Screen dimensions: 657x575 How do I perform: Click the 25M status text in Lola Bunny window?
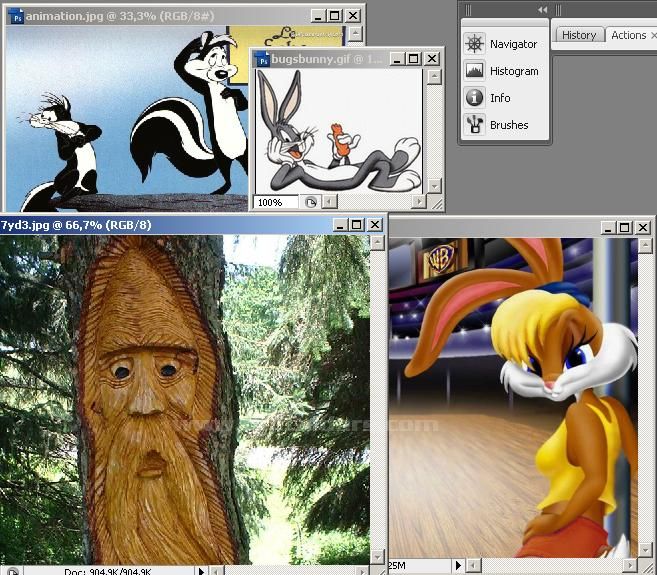pyautogui.click(x=397, y=566)
